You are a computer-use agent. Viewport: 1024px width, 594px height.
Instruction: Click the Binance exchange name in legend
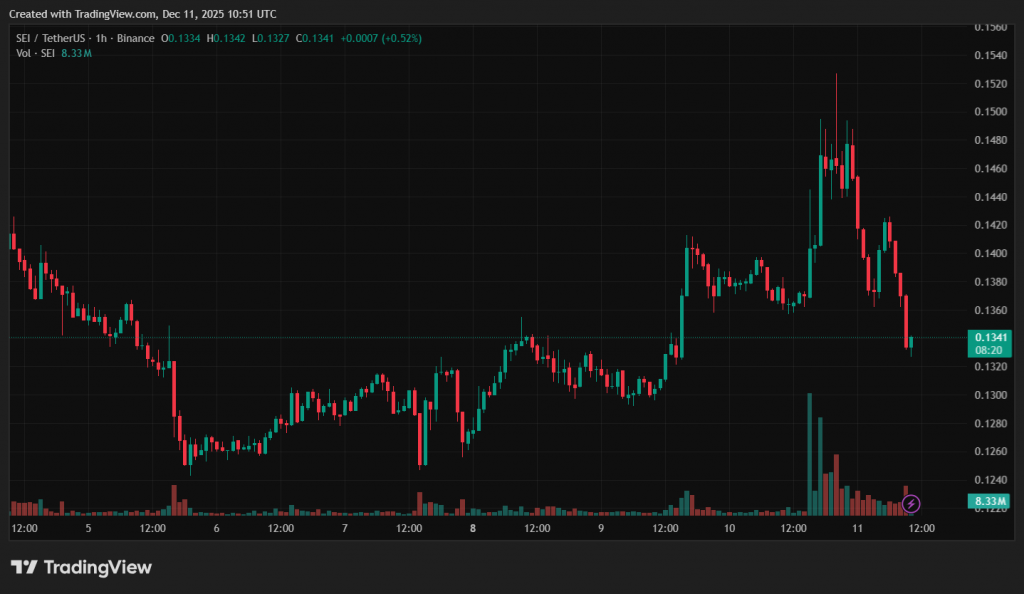(136, 38)
